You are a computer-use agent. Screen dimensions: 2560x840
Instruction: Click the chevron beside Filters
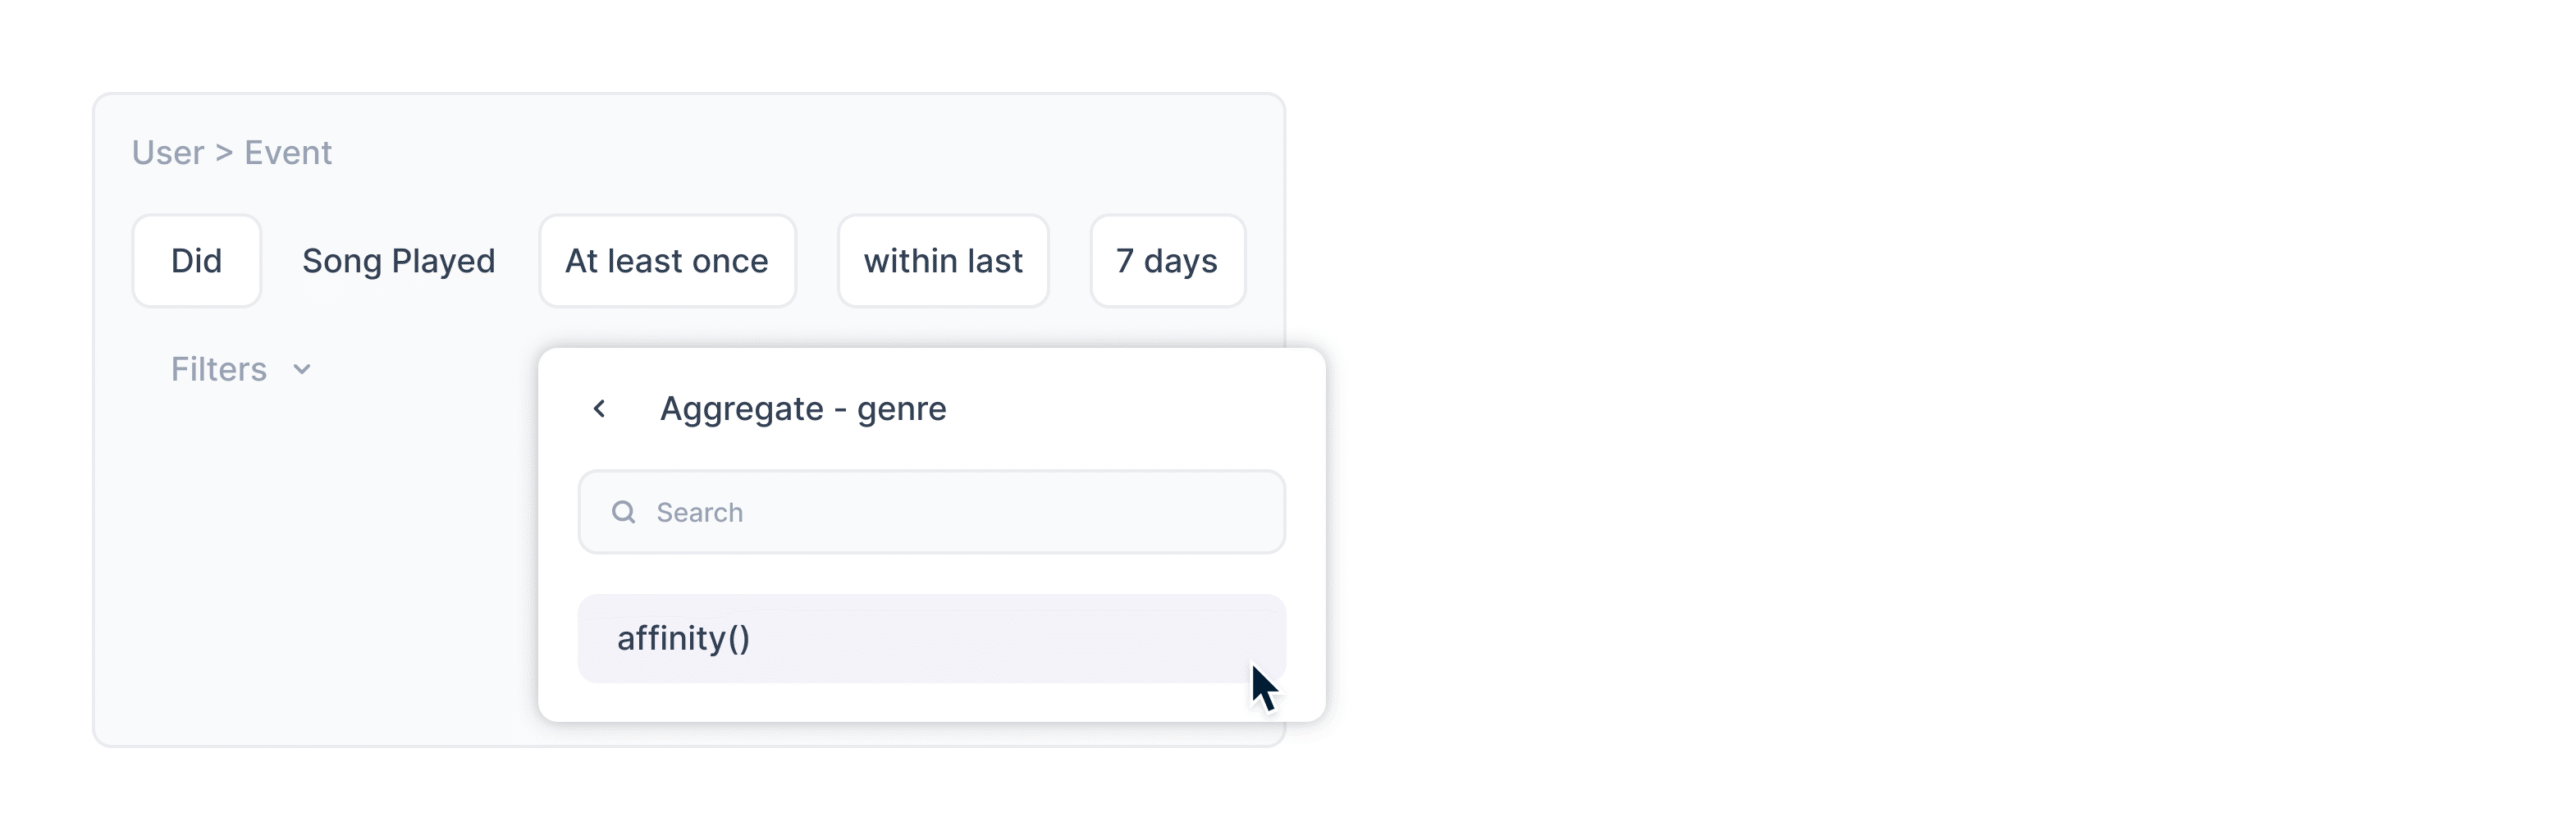(x=302, y=370)
